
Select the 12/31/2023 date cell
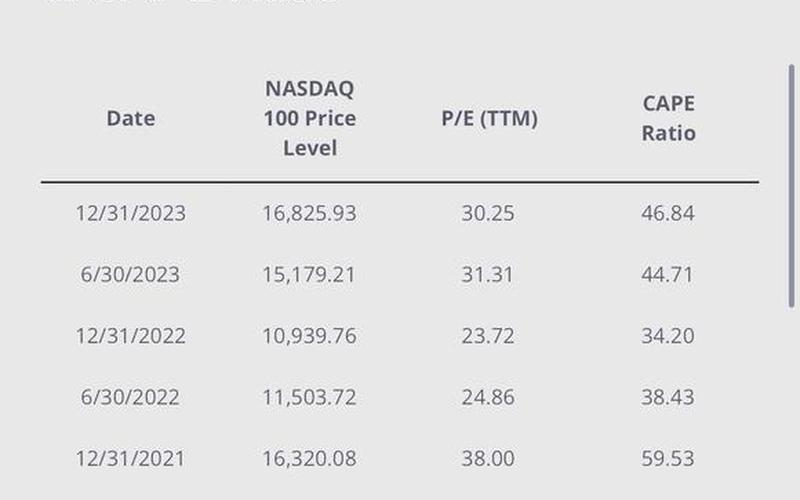[x=131, y=213]
